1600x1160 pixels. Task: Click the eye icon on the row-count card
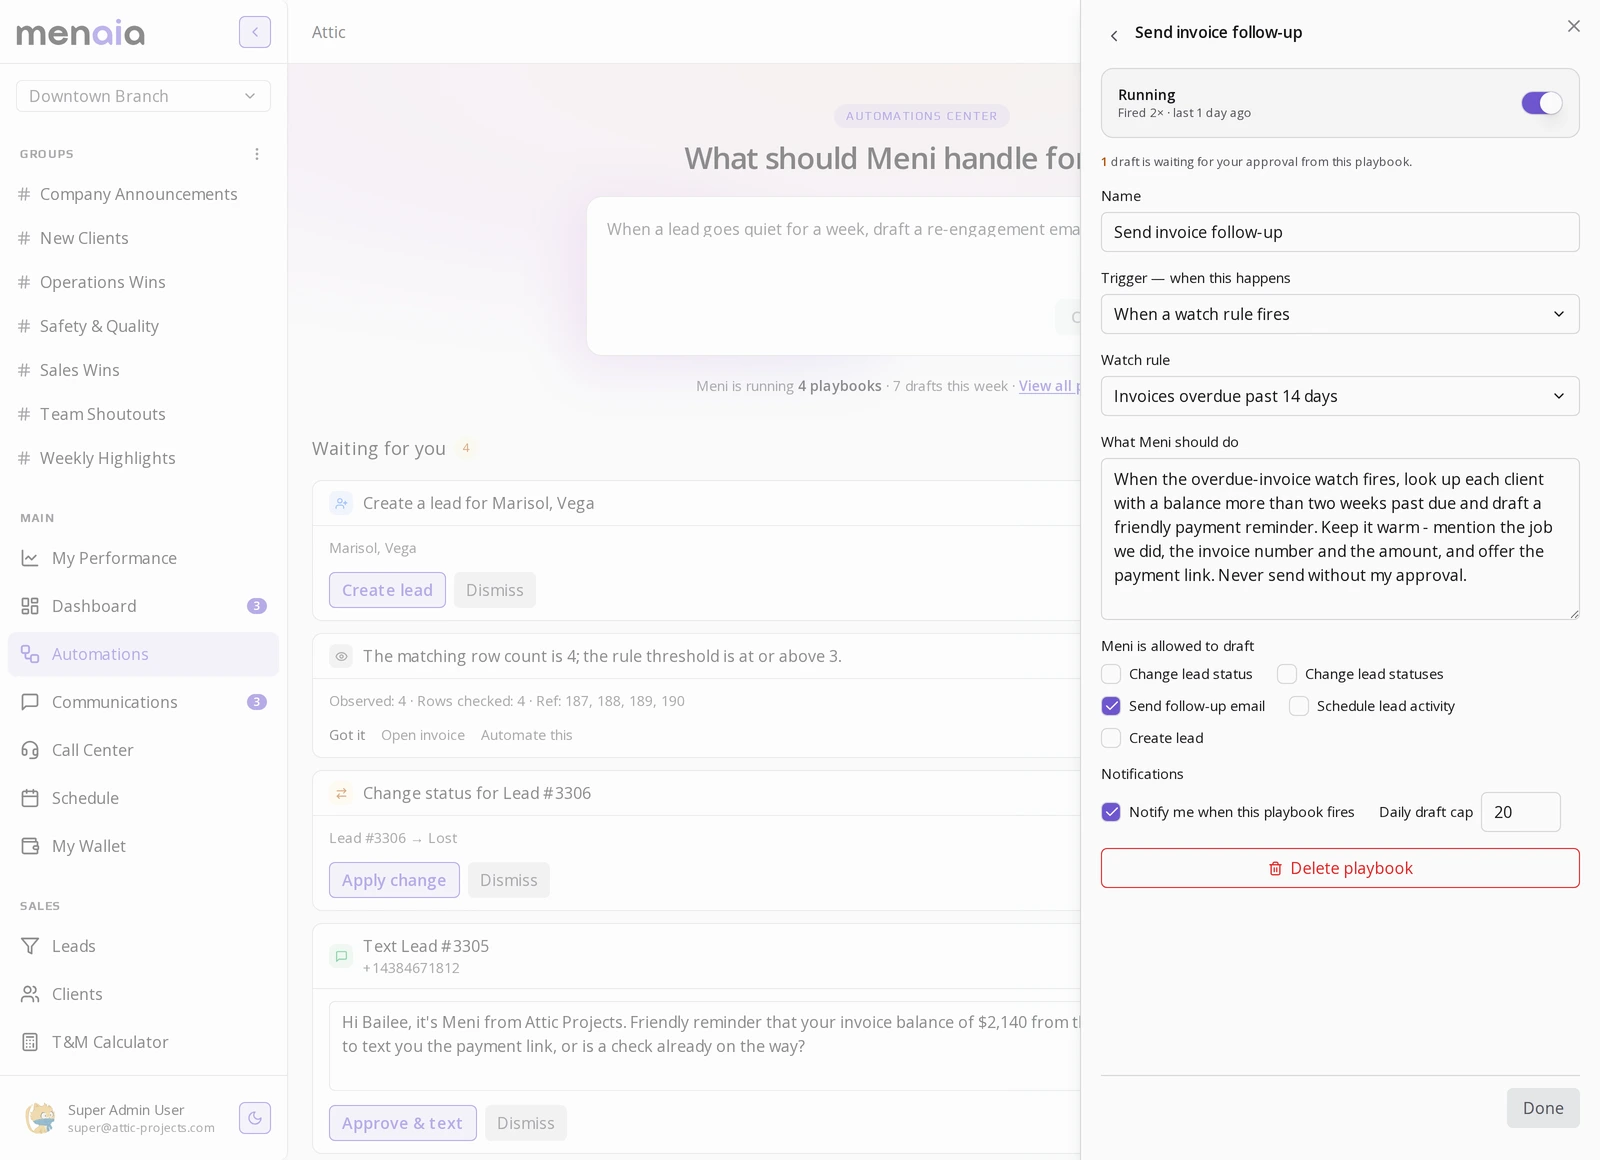(x=341, y=657)
